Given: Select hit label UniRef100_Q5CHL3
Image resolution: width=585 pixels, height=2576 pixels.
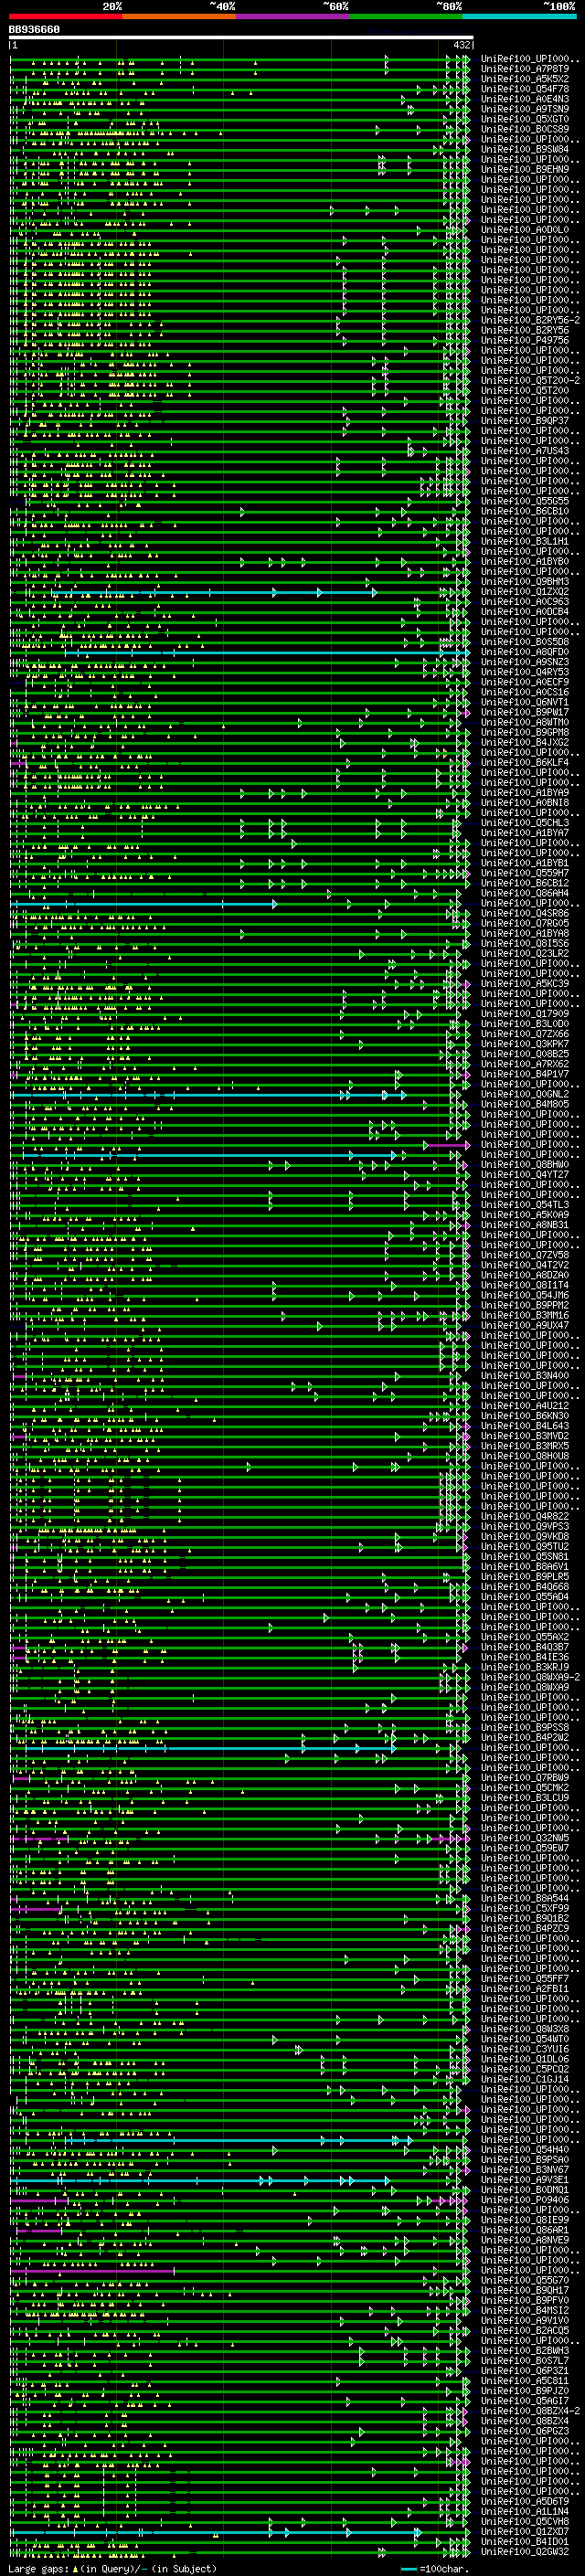Looking at the screenshot, I should click(525, 822).
